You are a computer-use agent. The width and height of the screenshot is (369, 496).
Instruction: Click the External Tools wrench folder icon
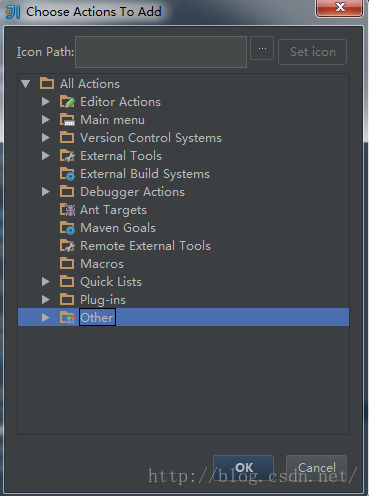click(67, 156)
